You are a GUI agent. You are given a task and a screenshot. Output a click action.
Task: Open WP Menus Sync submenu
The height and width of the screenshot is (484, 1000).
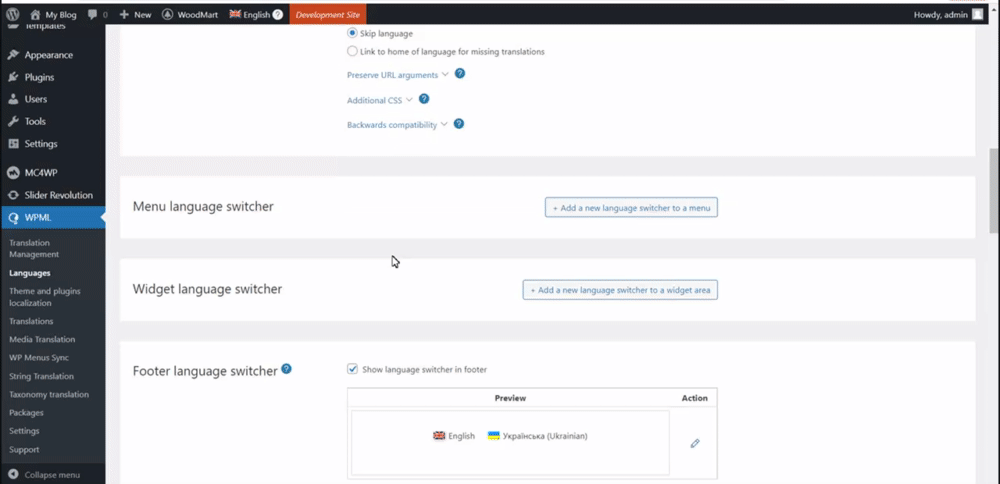click(x=39, y=358)
